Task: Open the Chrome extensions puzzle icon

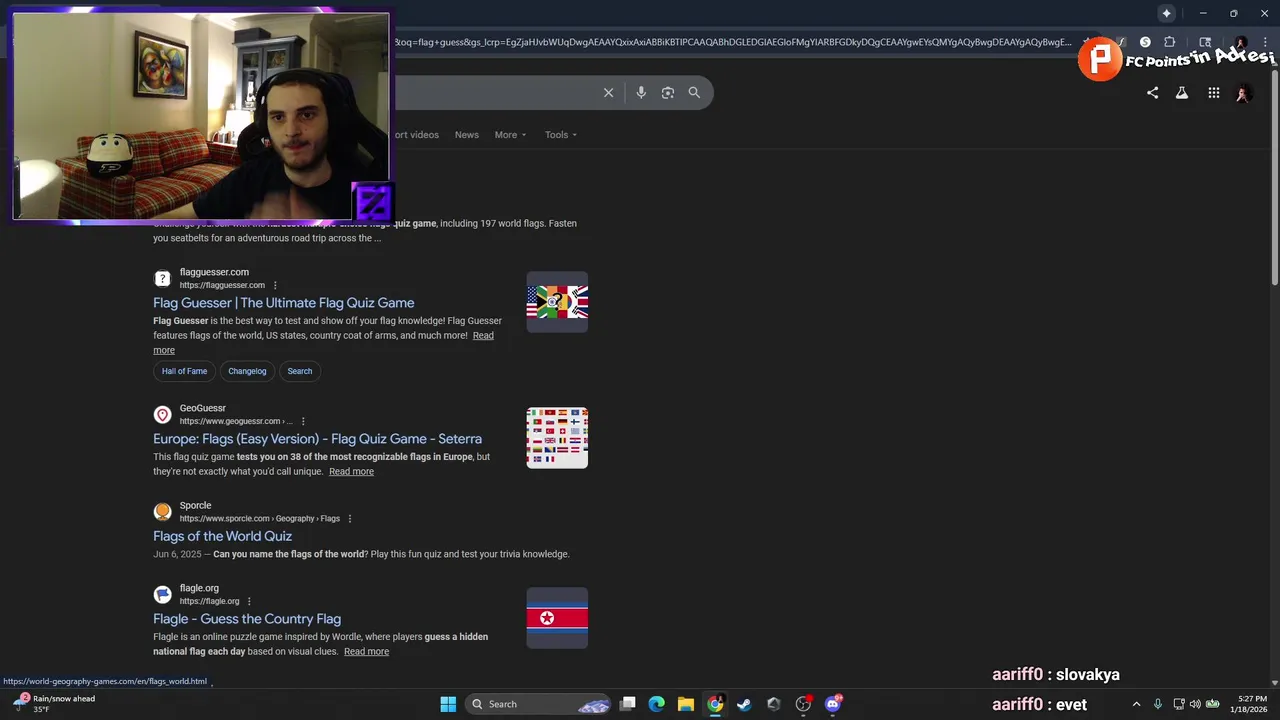Action: pos(1169,42)
